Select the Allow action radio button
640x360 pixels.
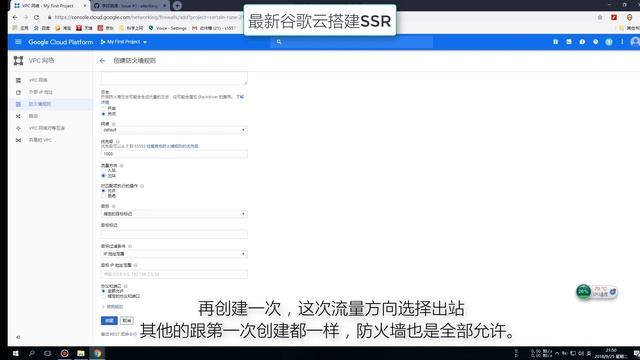pos(103,191)
